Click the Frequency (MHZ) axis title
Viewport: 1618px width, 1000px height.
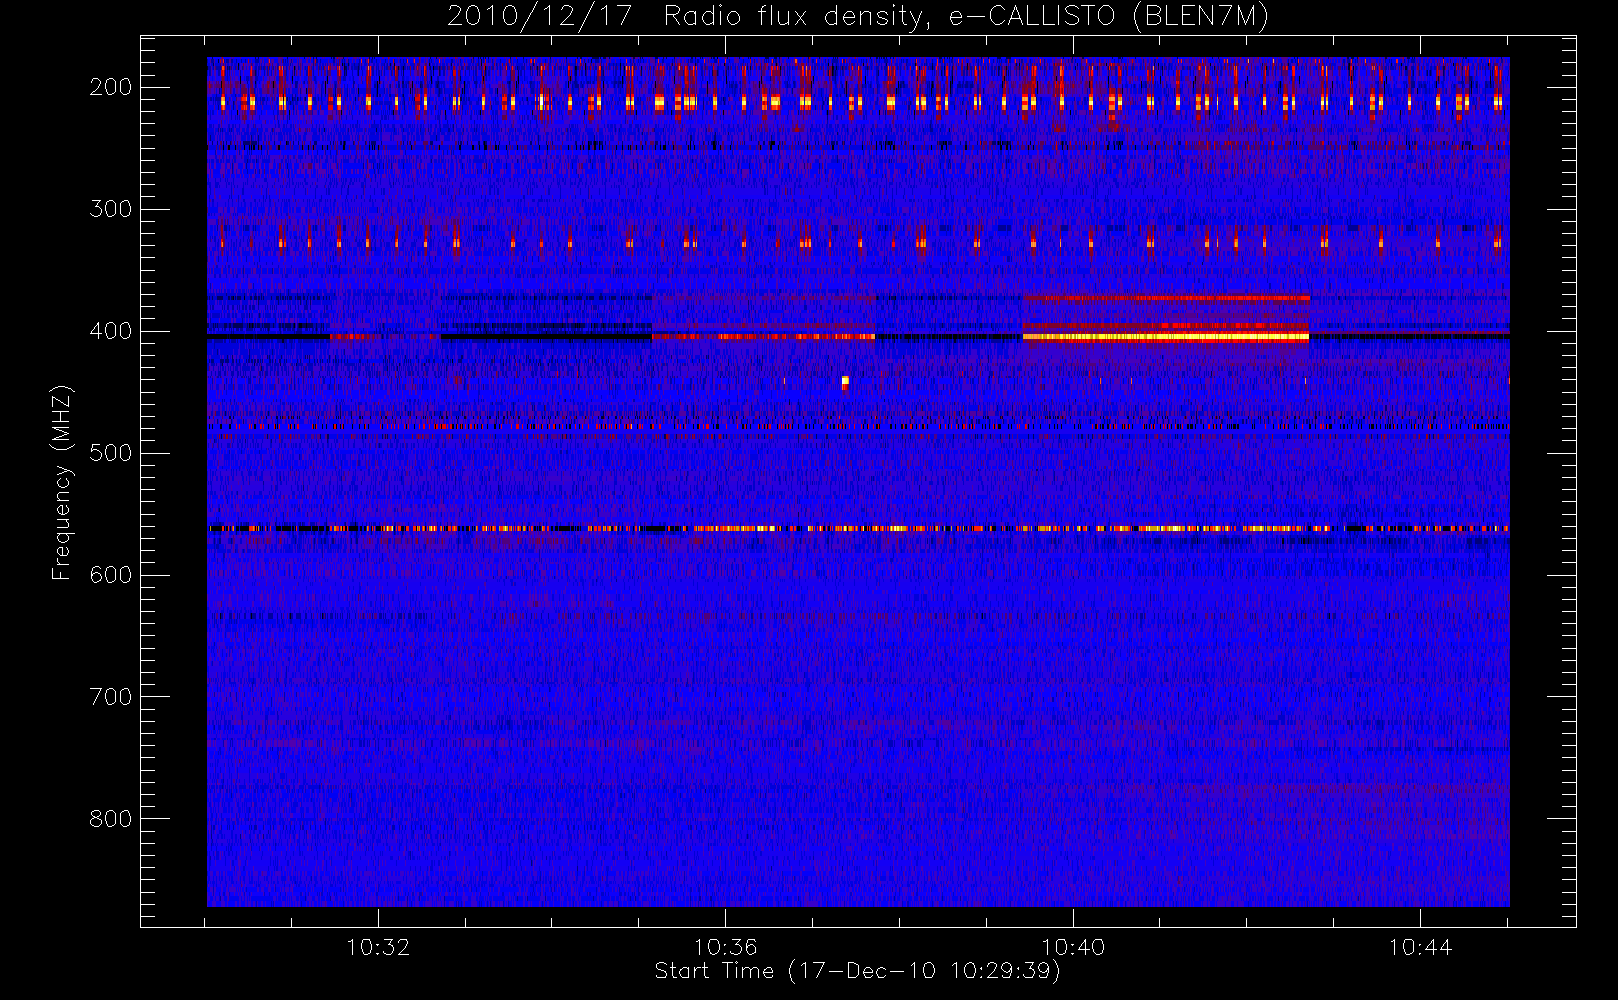pyautogui.click(x=62, y=482)
